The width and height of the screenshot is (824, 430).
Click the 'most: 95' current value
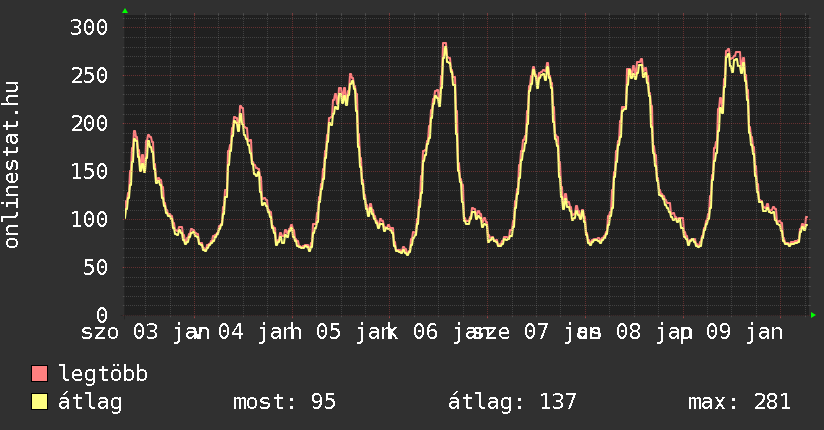(284, 403)
